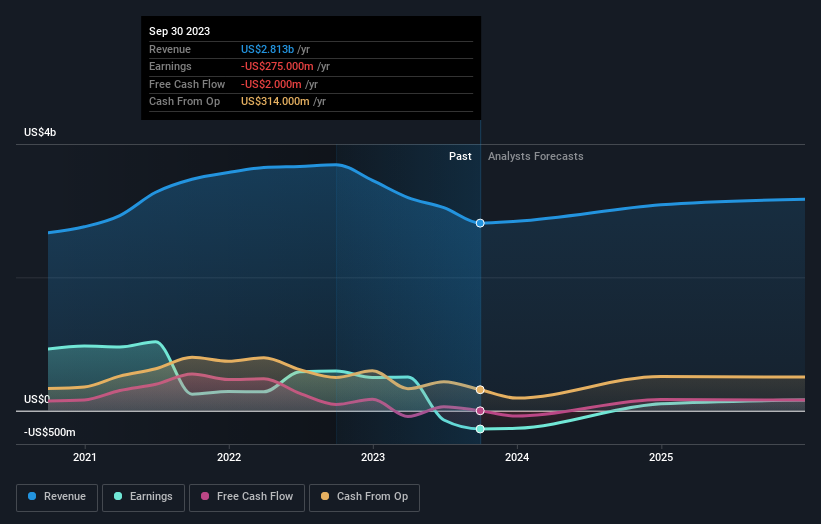Viewport: 821px width, 524px height.
Task: Click the orange Cash From Op data point
Action: click(x=480, y=389)
